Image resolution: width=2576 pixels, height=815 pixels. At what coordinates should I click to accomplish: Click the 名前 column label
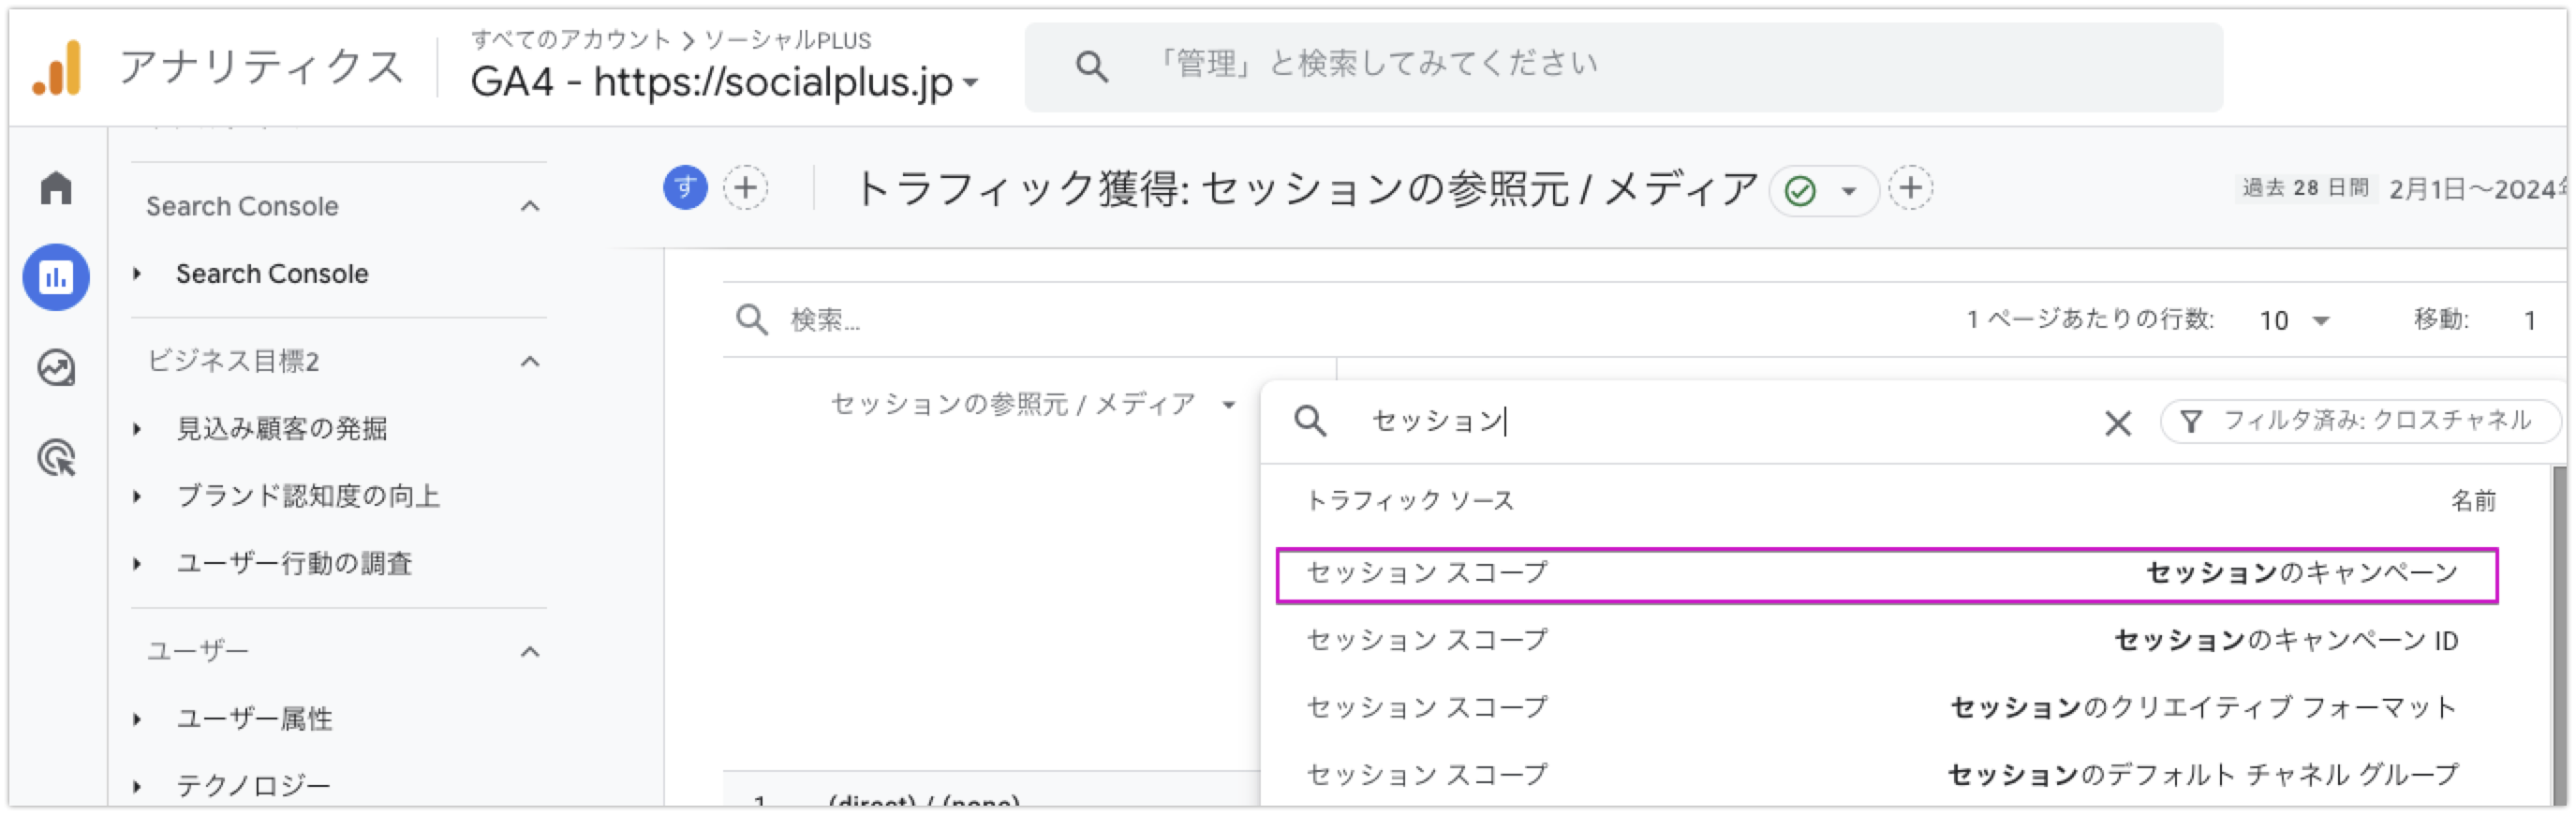pos(2472,501)
